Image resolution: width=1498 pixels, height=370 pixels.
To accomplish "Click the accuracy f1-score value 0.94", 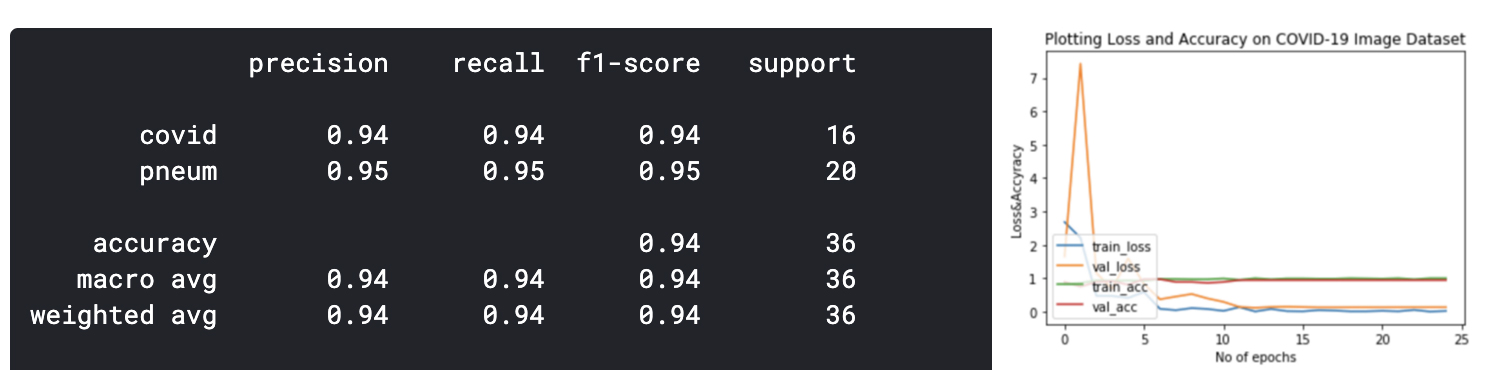I will (x=669, y=243).
